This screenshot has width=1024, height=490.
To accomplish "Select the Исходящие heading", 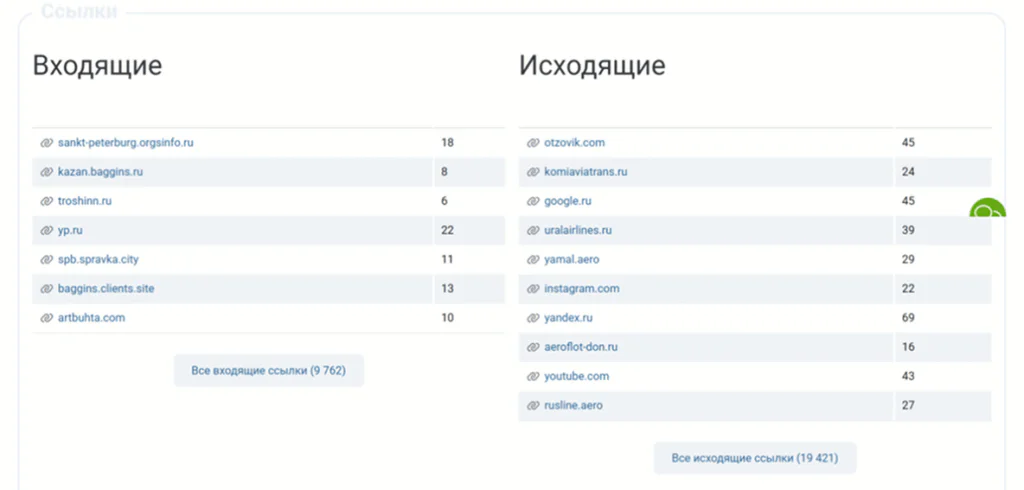I will pos(592,66).
